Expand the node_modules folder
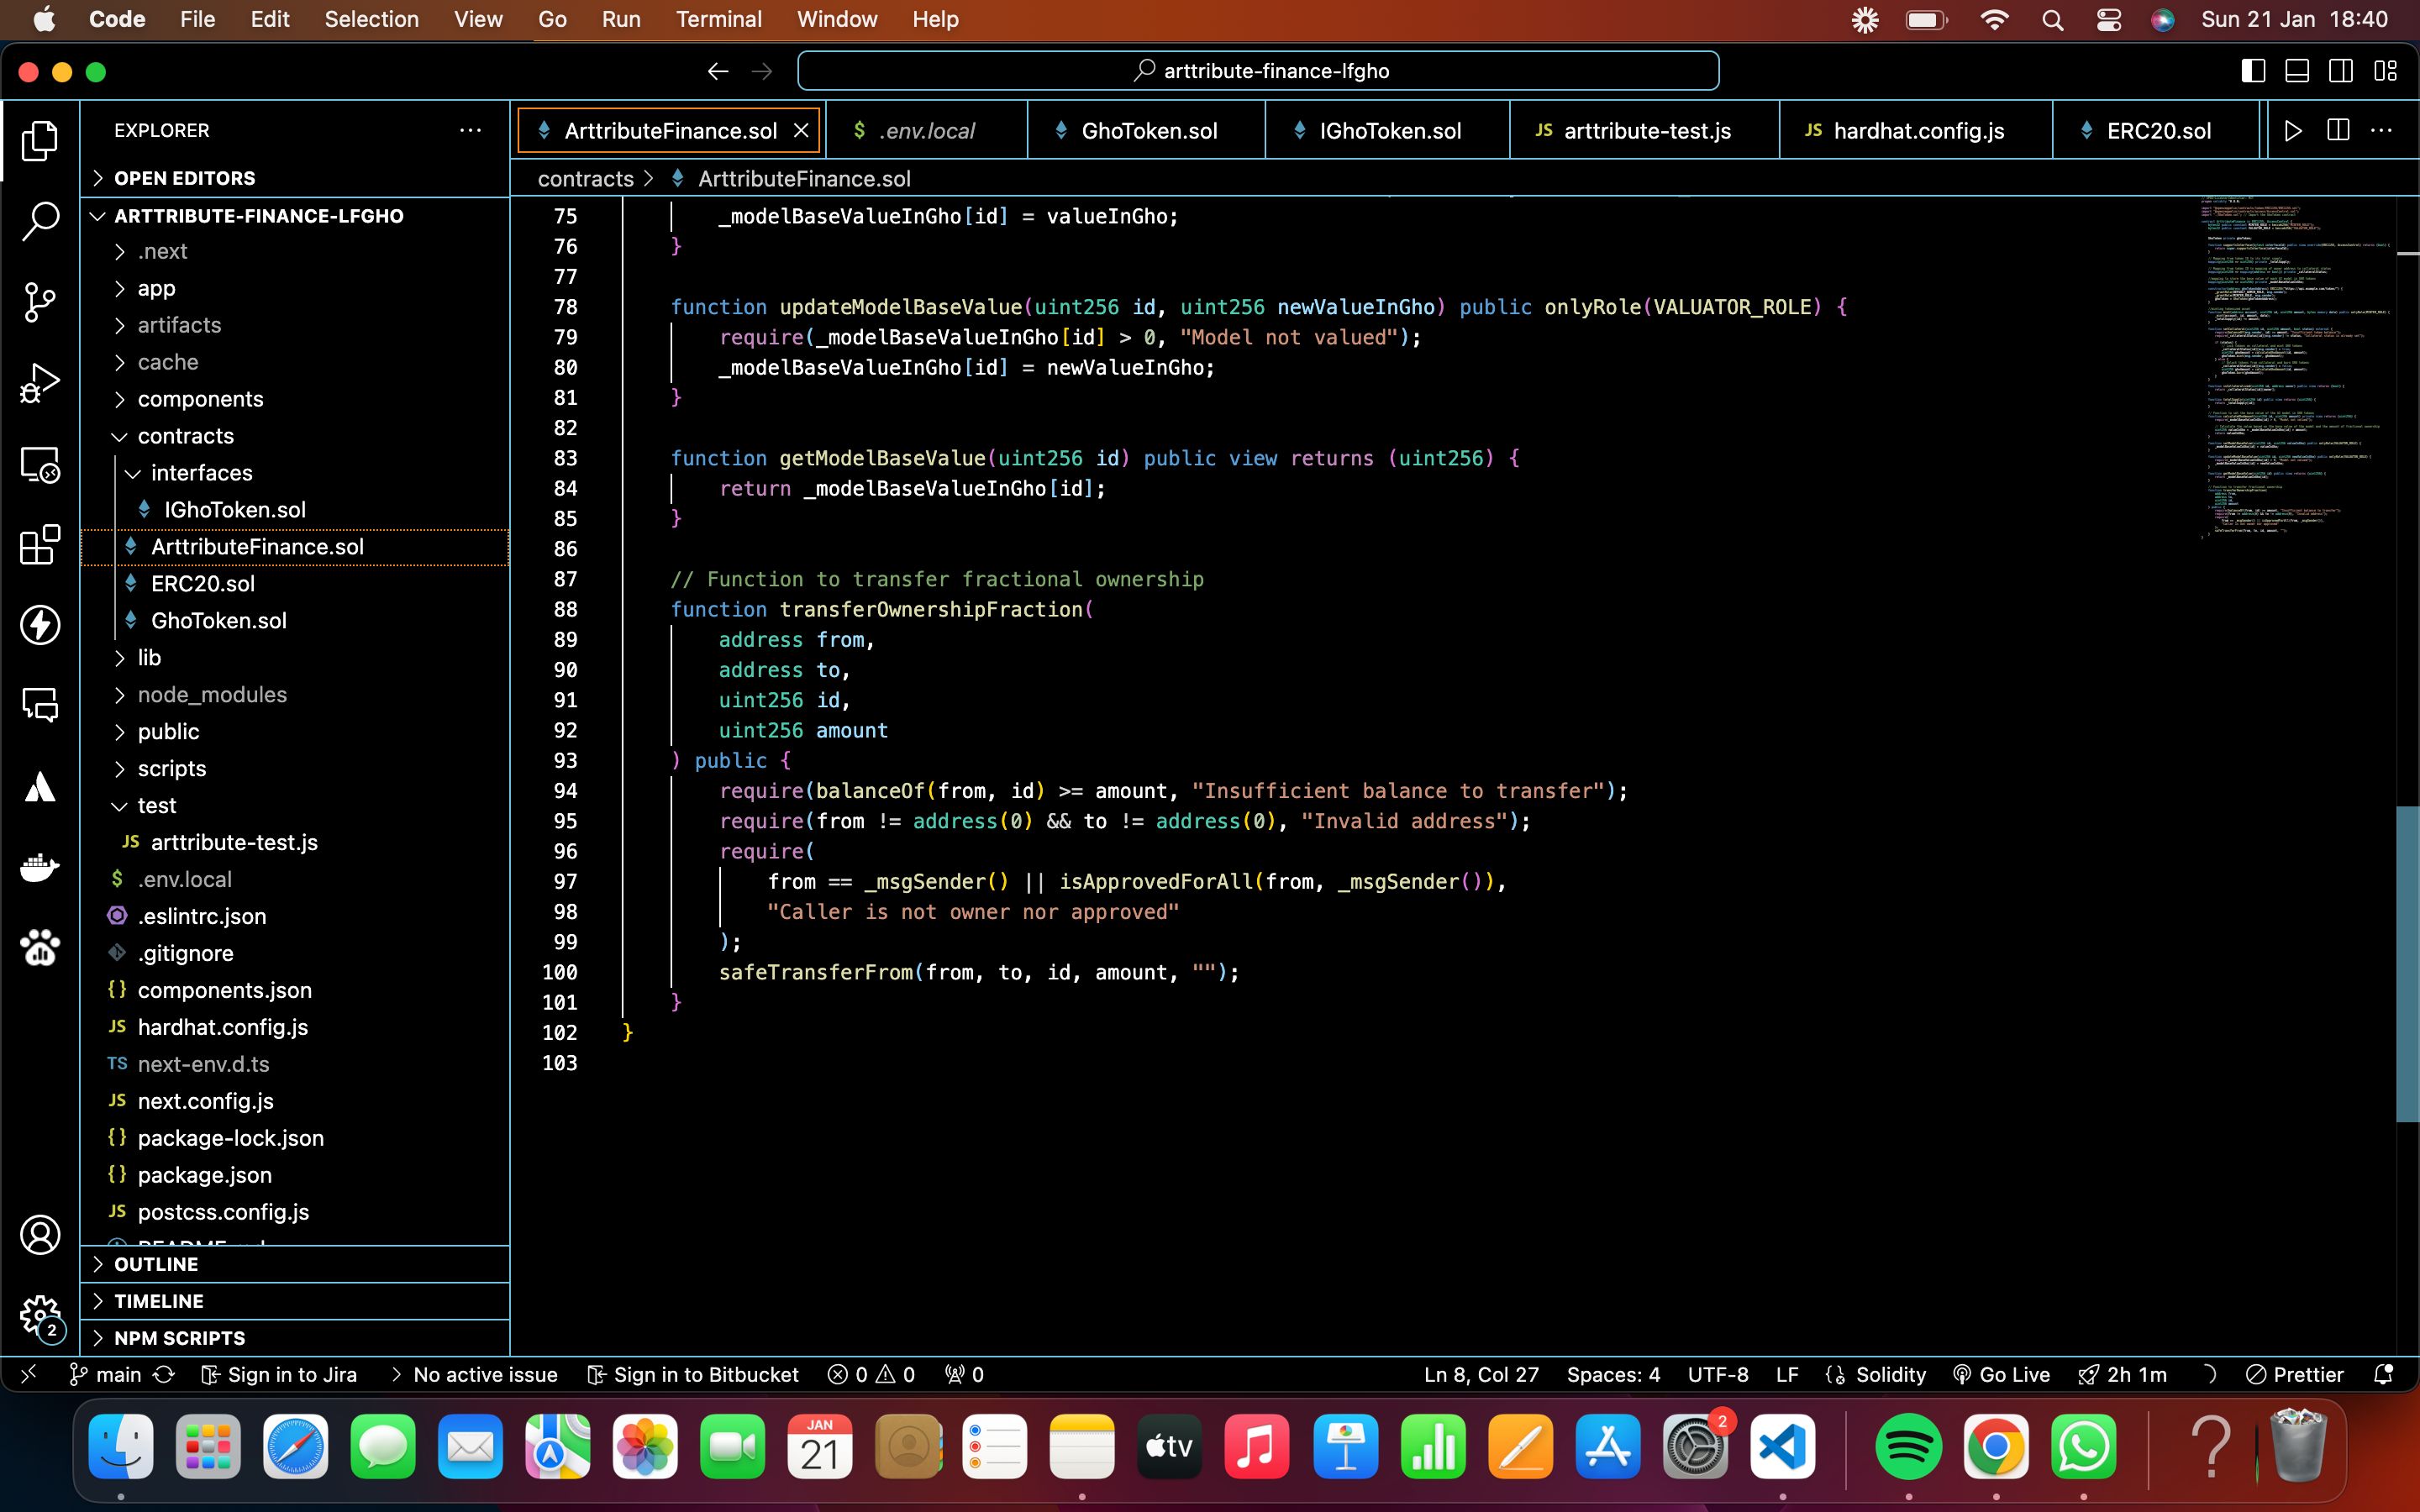This screenshot has width=2420, height=1512. click(295, 695)
